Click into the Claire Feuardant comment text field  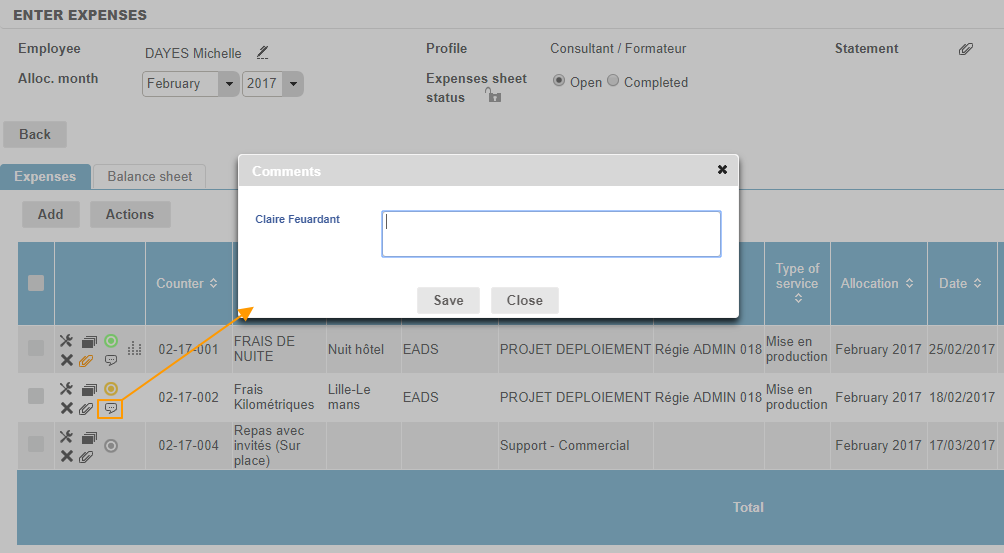coord(551,234)
